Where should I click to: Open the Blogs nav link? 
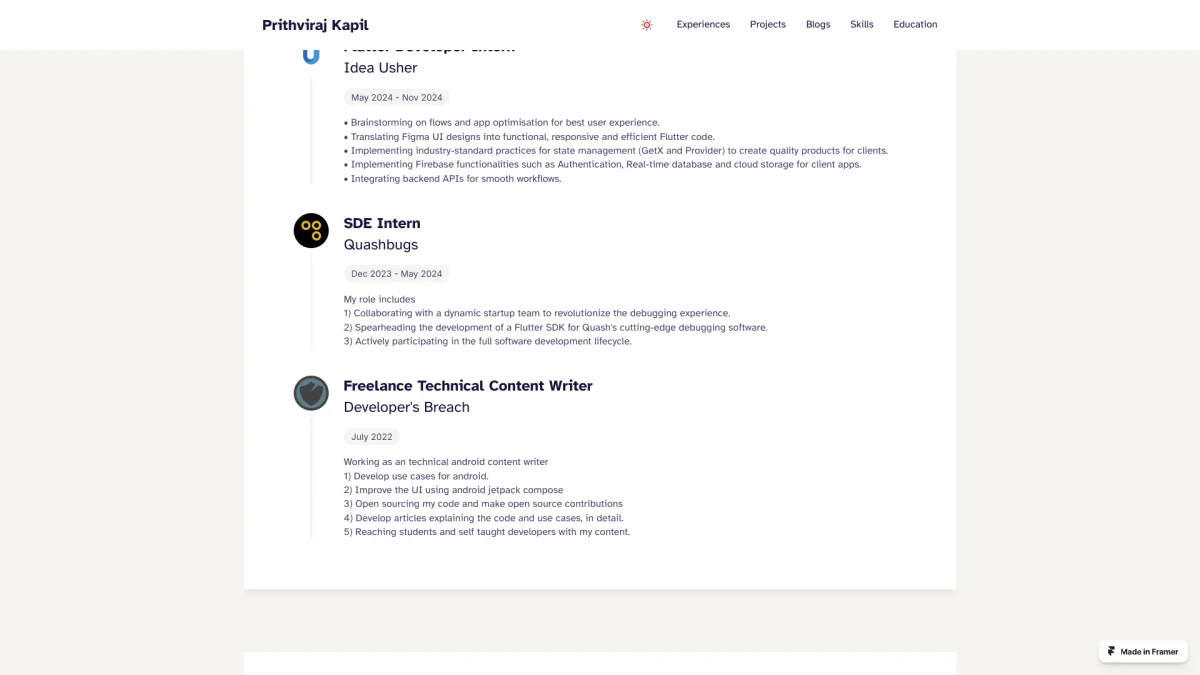[818, 25]
